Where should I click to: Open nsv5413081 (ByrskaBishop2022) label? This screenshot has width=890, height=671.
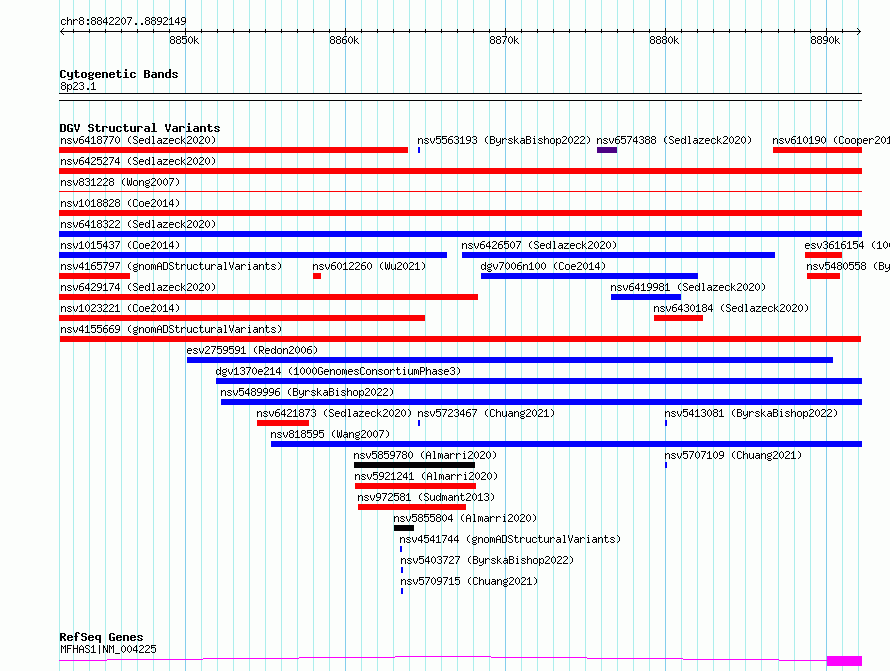pyautogui.click(x=751, y=413)
